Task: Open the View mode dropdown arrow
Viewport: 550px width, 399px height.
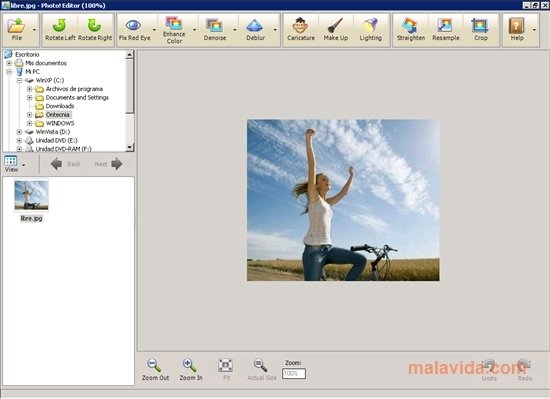Action: coord(24,165)
